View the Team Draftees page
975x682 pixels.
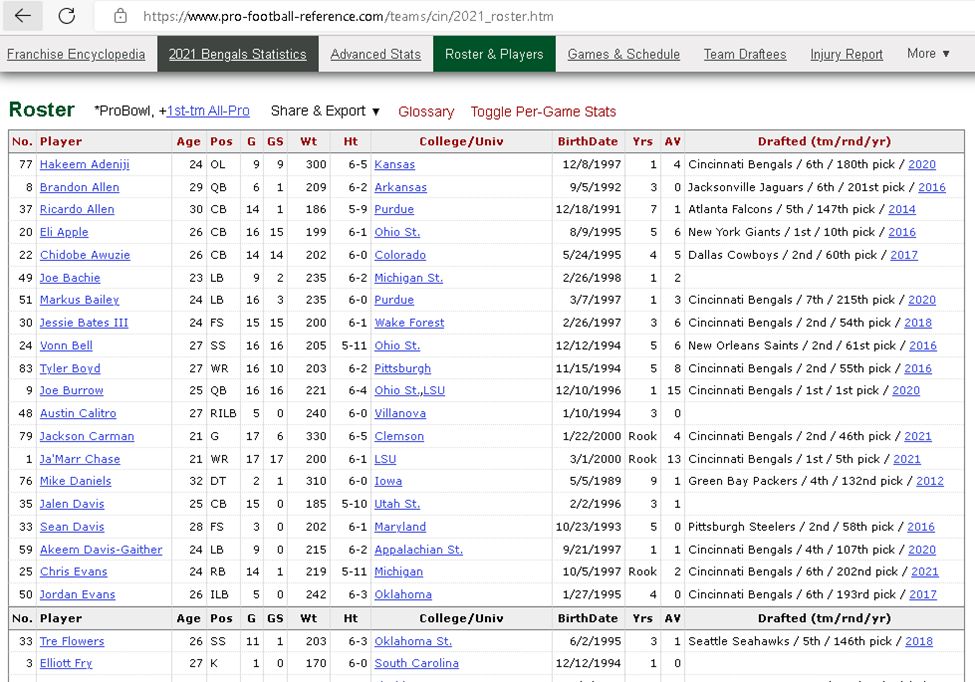coord(744,54)
